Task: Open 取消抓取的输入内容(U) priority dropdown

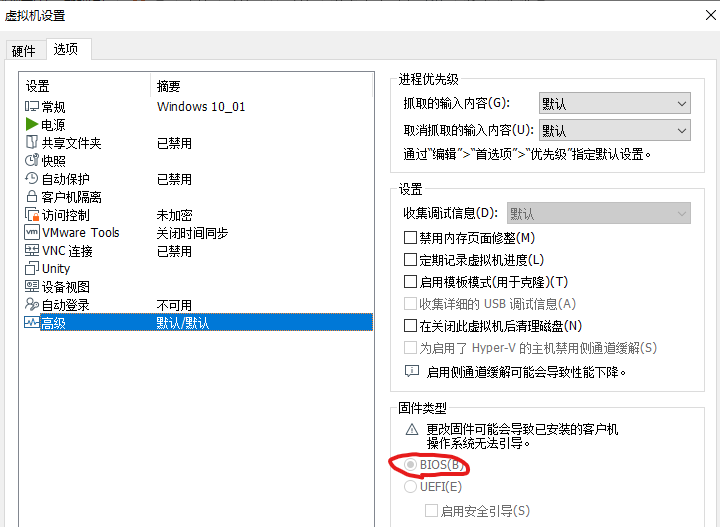Action: pos(614,130)
